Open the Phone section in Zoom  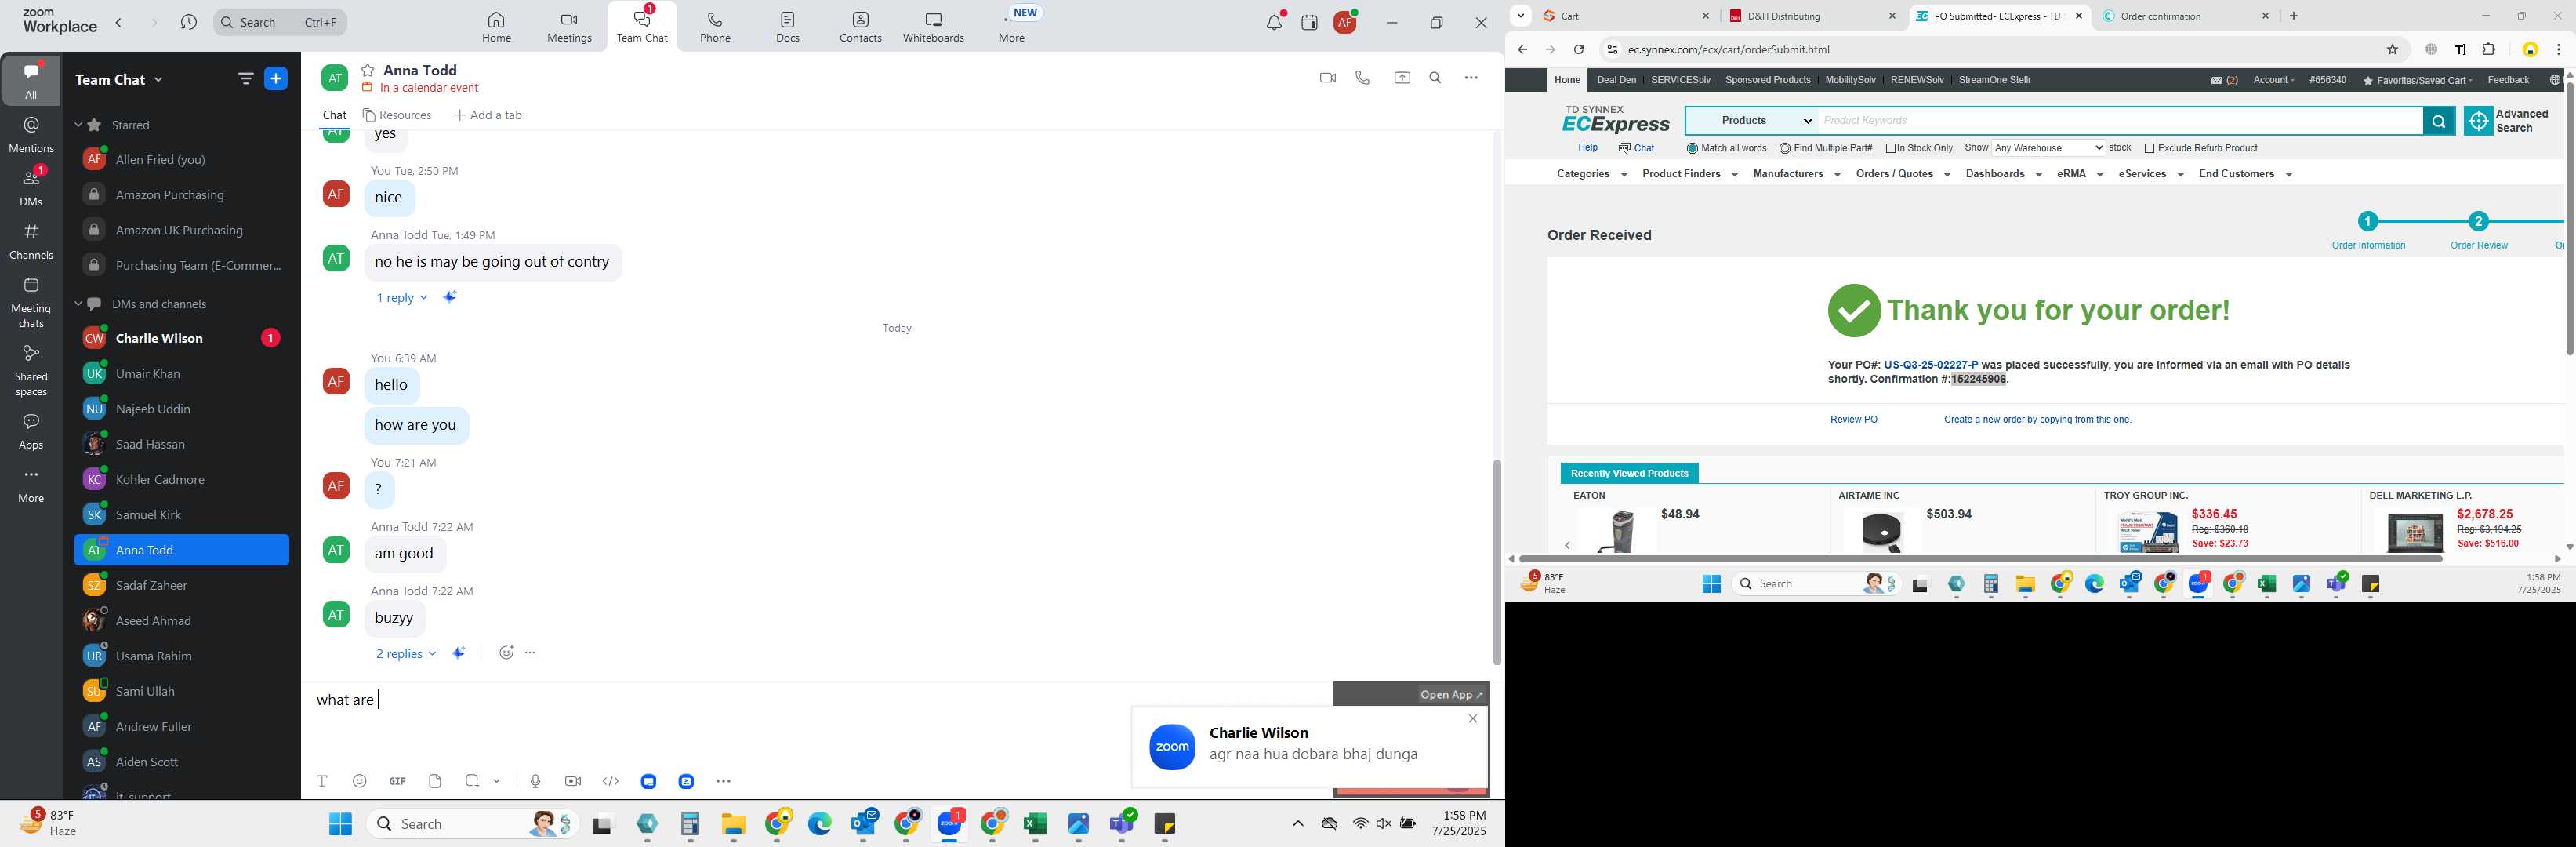tap(715, 27)
